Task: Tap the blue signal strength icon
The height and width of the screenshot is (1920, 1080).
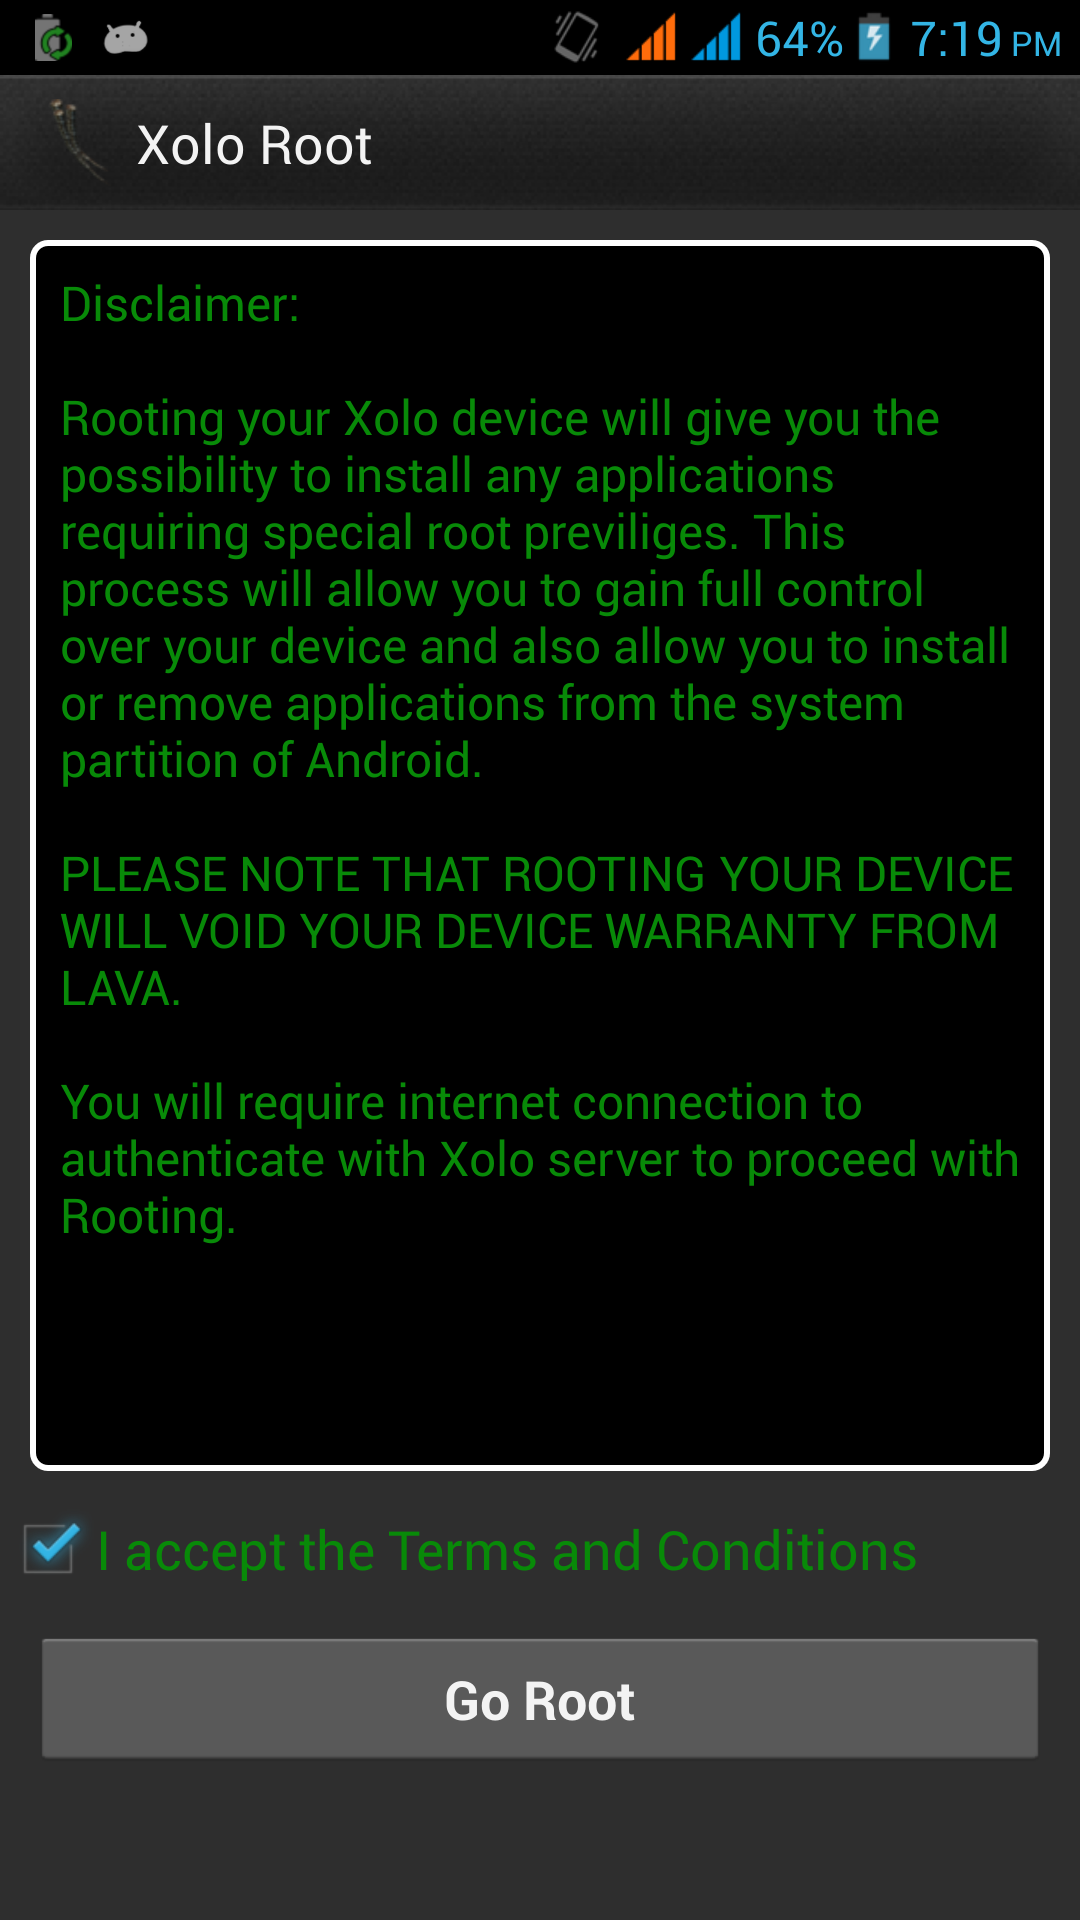Action: pos(717,38)
